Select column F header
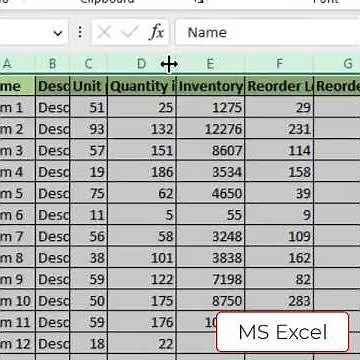Image resolution: width=360 pixels, height=360 pixels. [x=279, y=63]
